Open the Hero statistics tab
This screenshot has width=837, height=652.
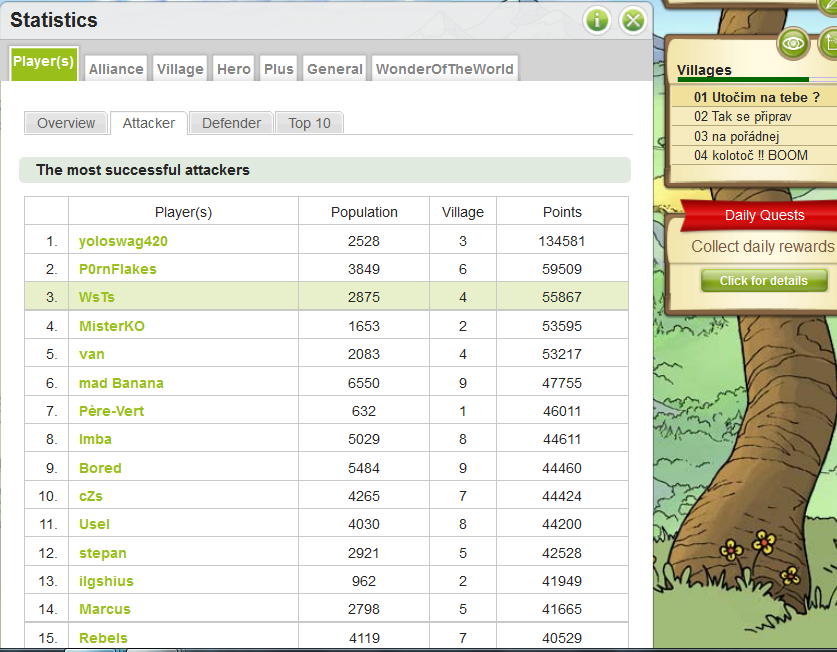[x=234, y=69]
